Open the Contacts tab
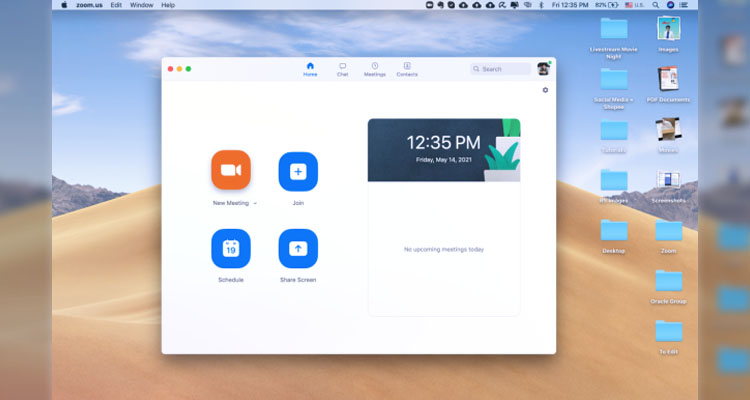Viewport: 750px width, 400px height. 407,69
